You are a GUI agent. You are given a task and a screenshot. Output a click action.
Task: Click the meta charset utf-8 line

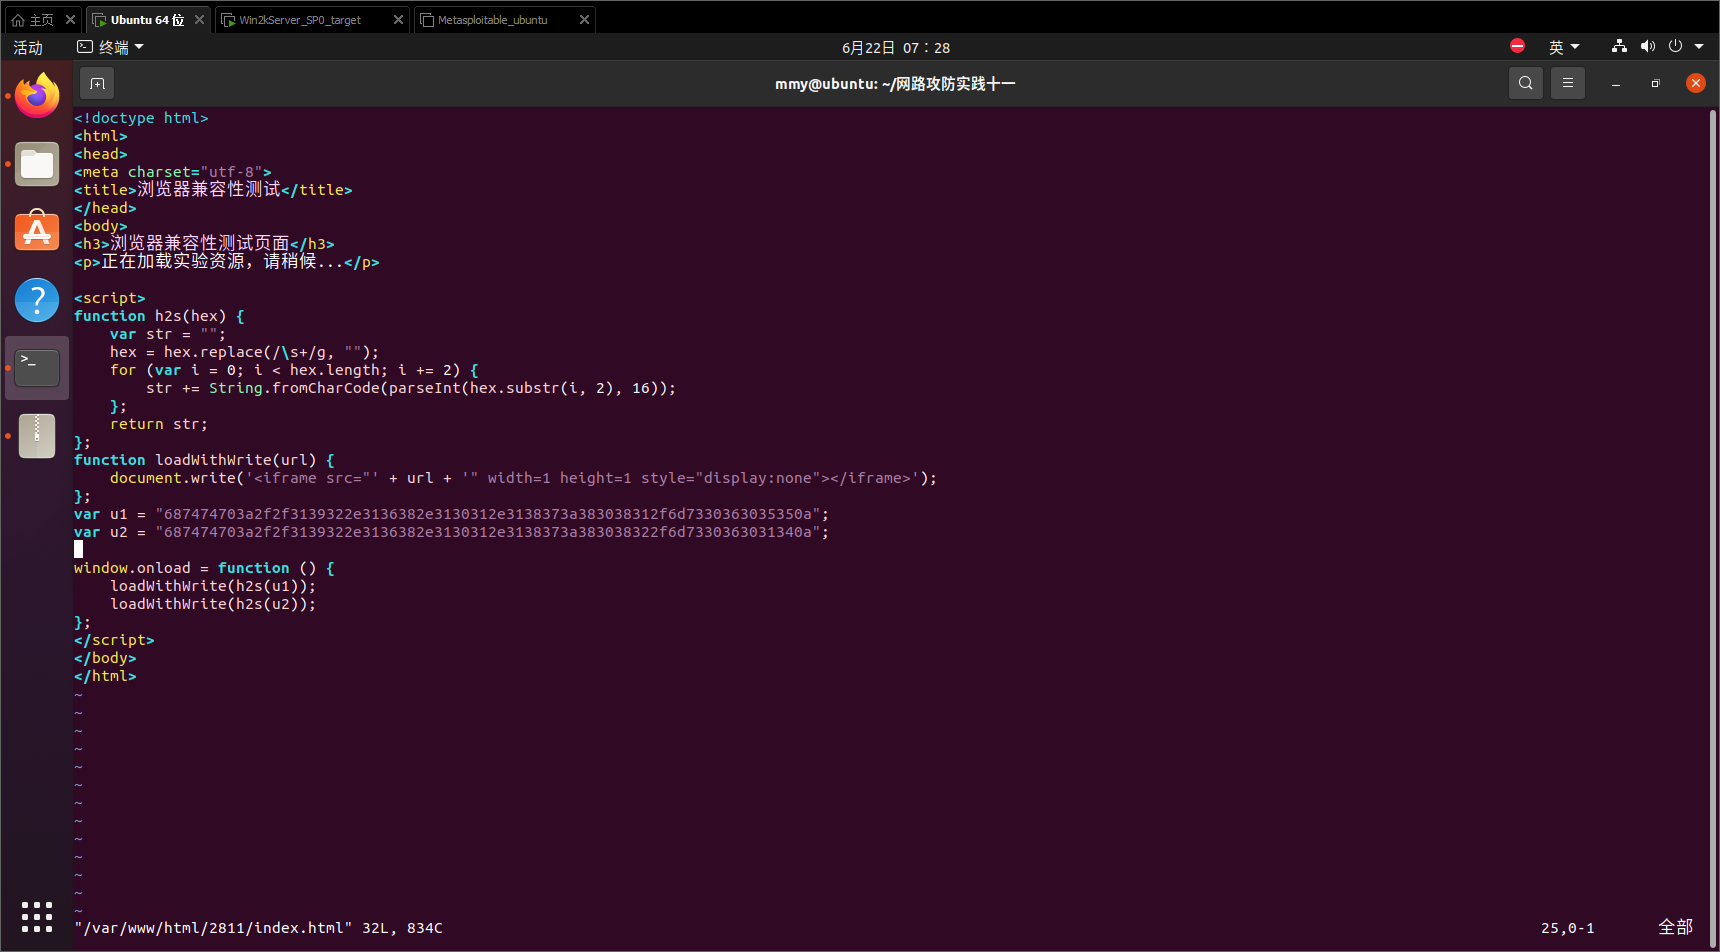[x=173, y=172]
